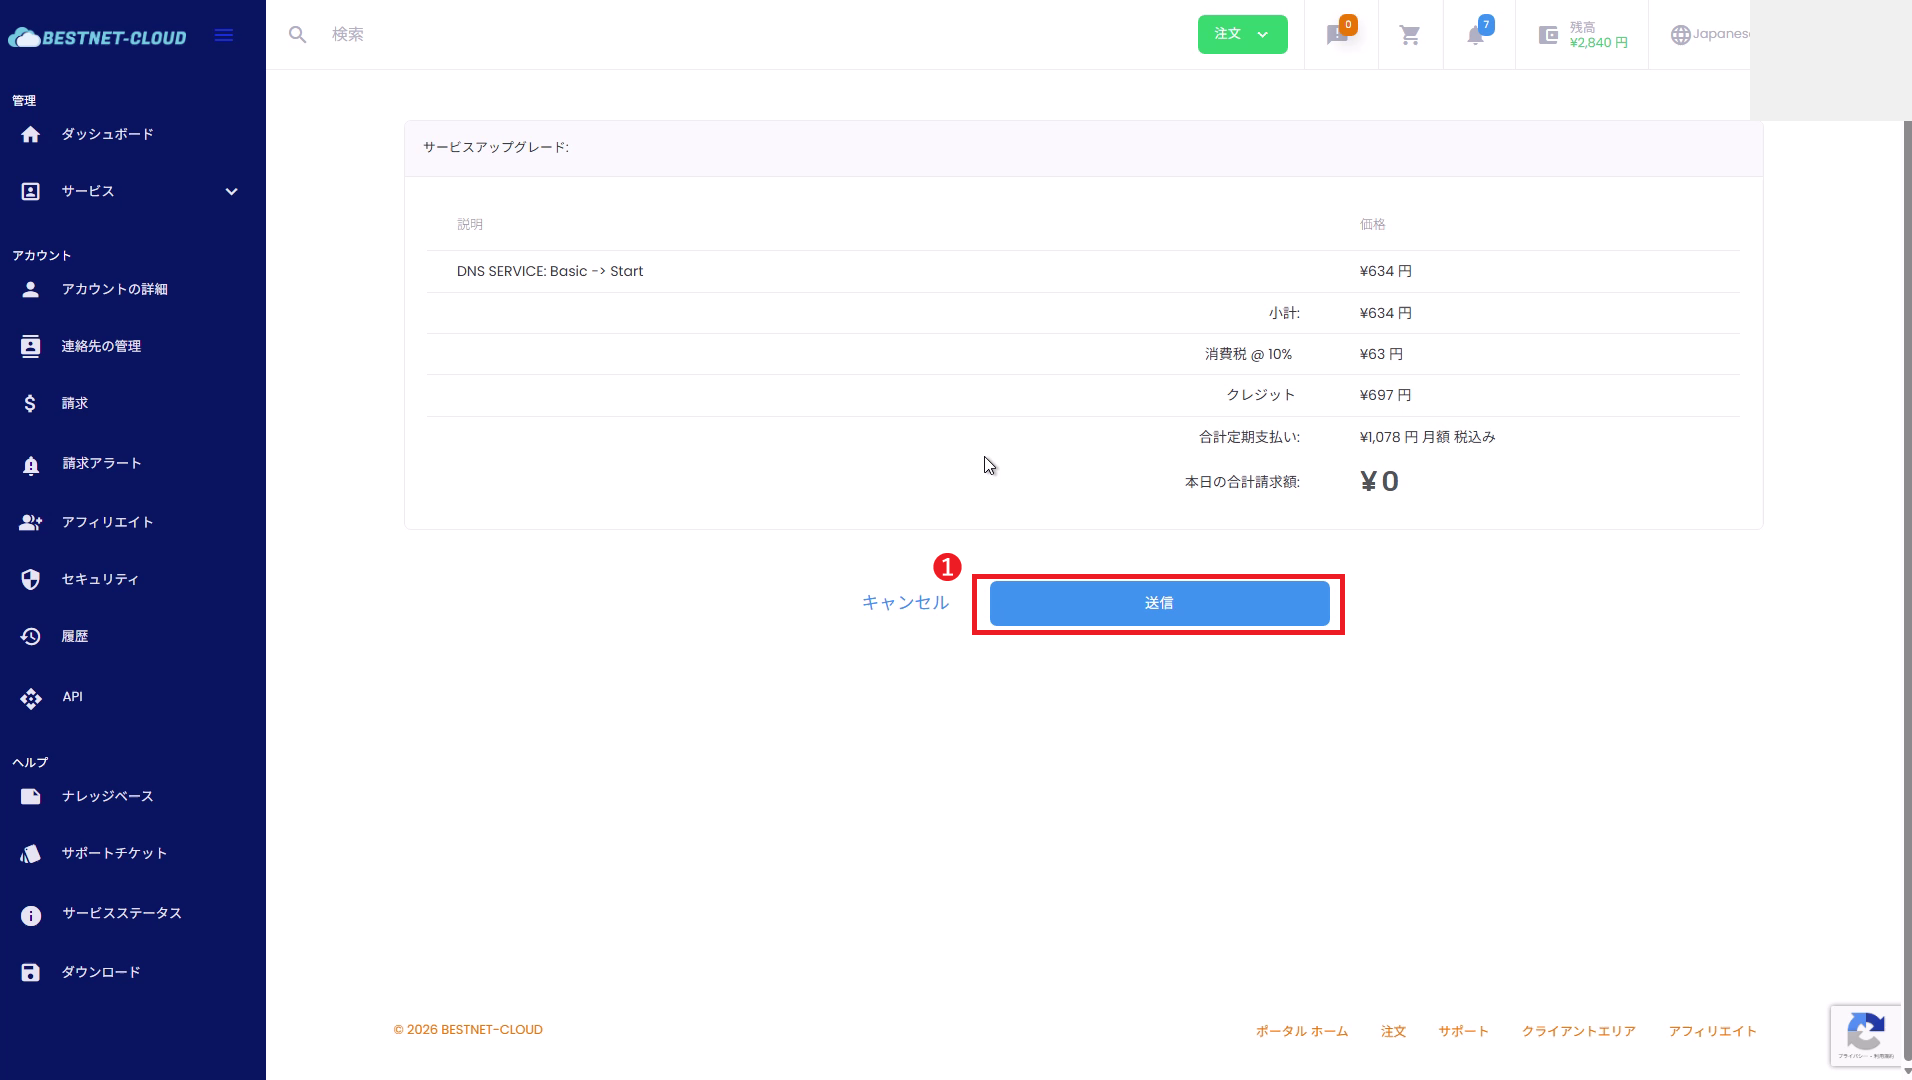The image size is (1912, 1080).
Task: Click ポータル ホーム footer link
Action: 1301,1031
